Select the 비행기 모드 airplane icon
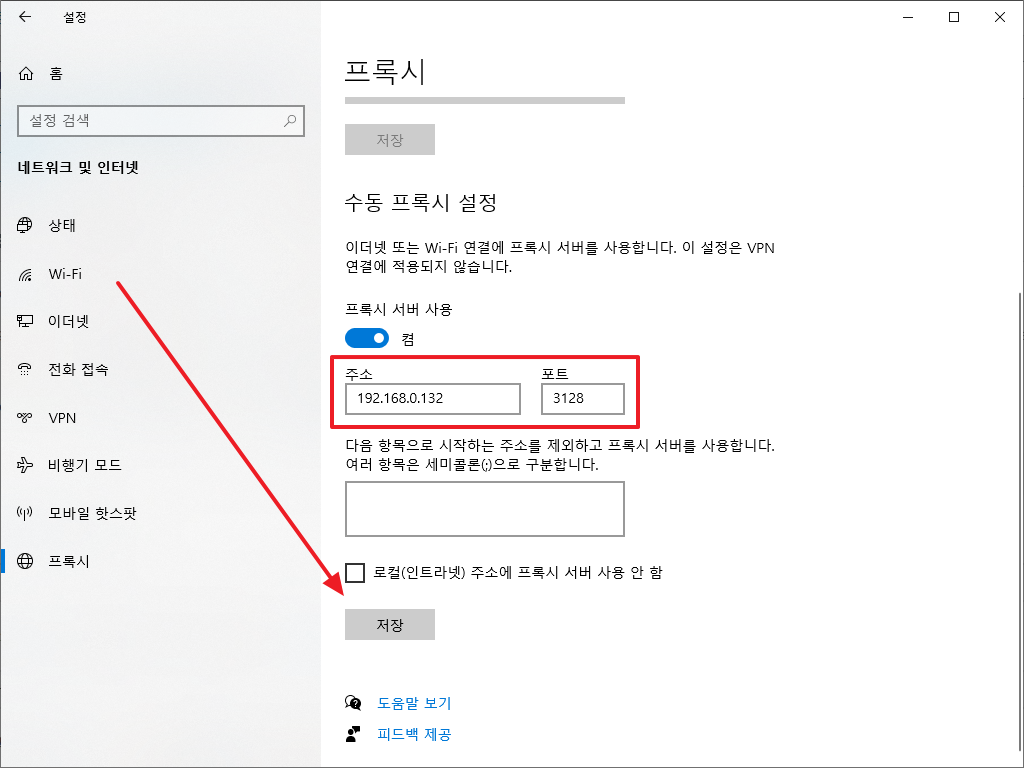This screenshot has width=1024, height=768. 25,465
